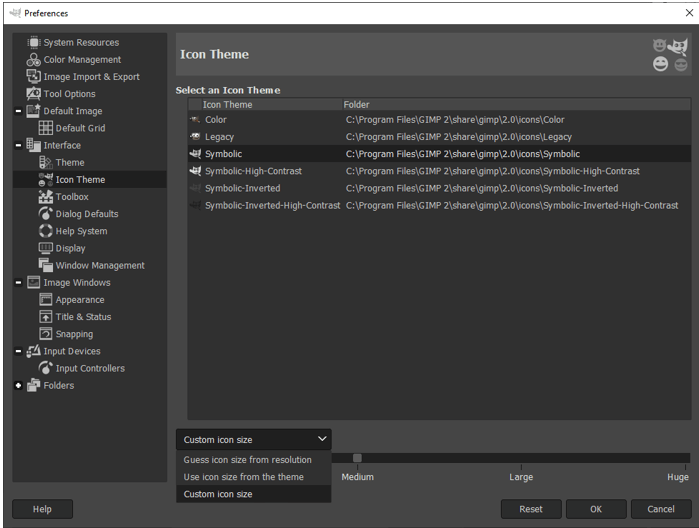699x528 pixels.
Task: Click the Cancel button
Action: (661, 509)
